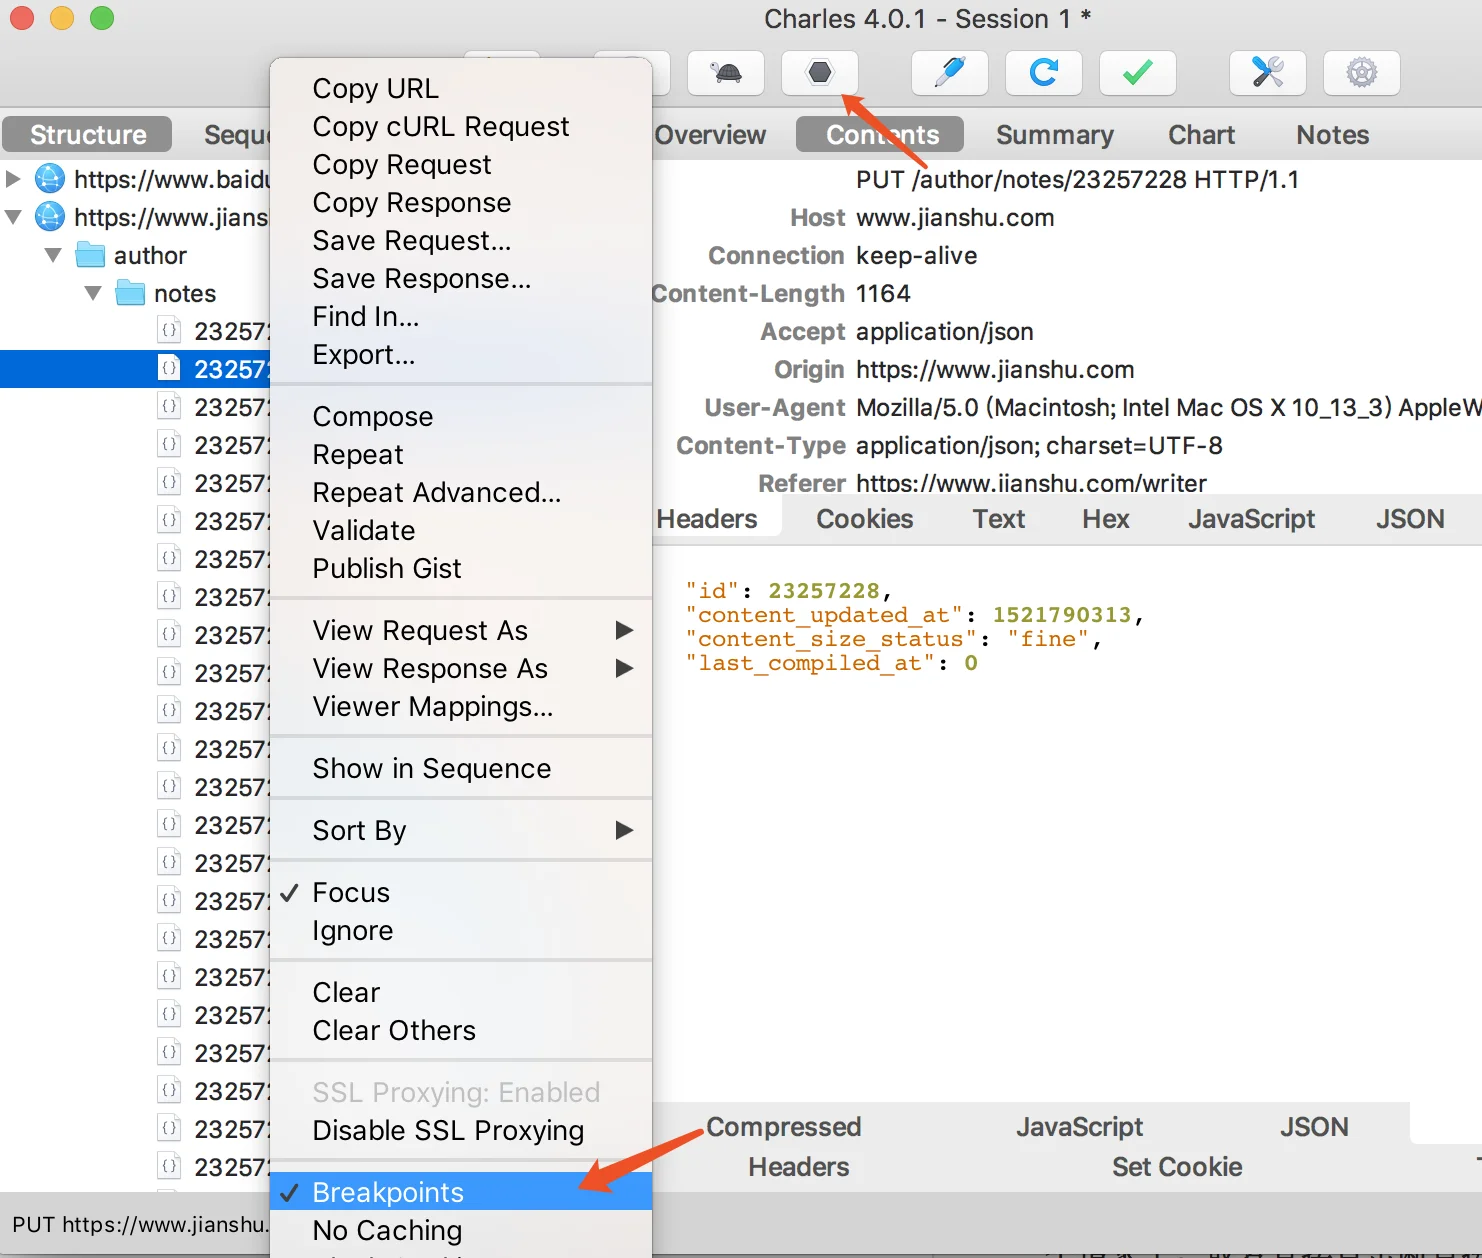This screenshot has height=1258, width=1482.
Task: Open the response Compressed tab
Action: coord(783,1127)
